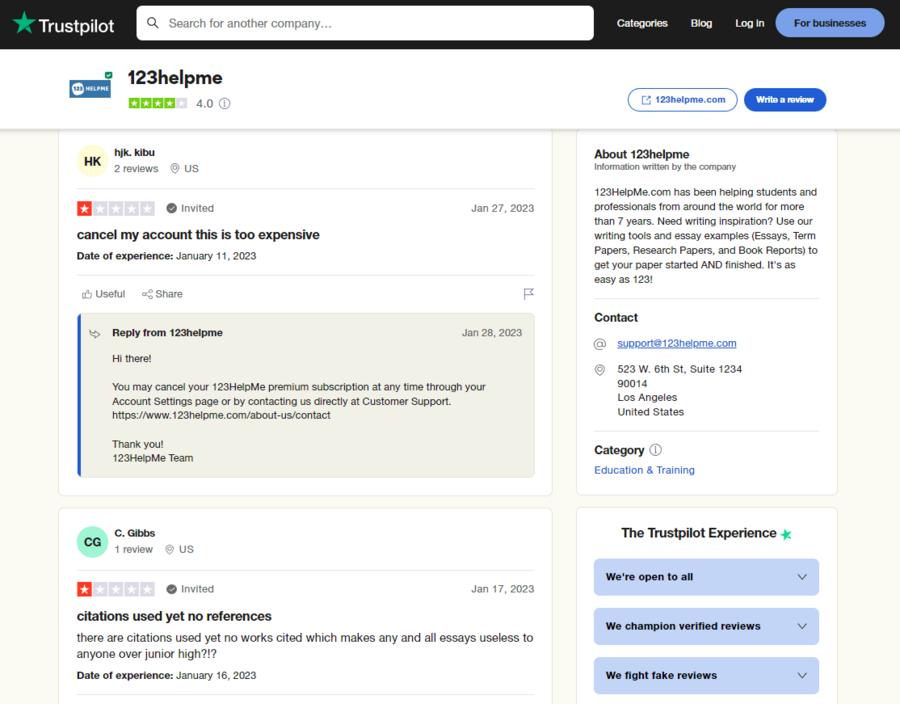Expand the We're open to all panel
The width and height of the screenshot is (900, 704).
[706, 577]
